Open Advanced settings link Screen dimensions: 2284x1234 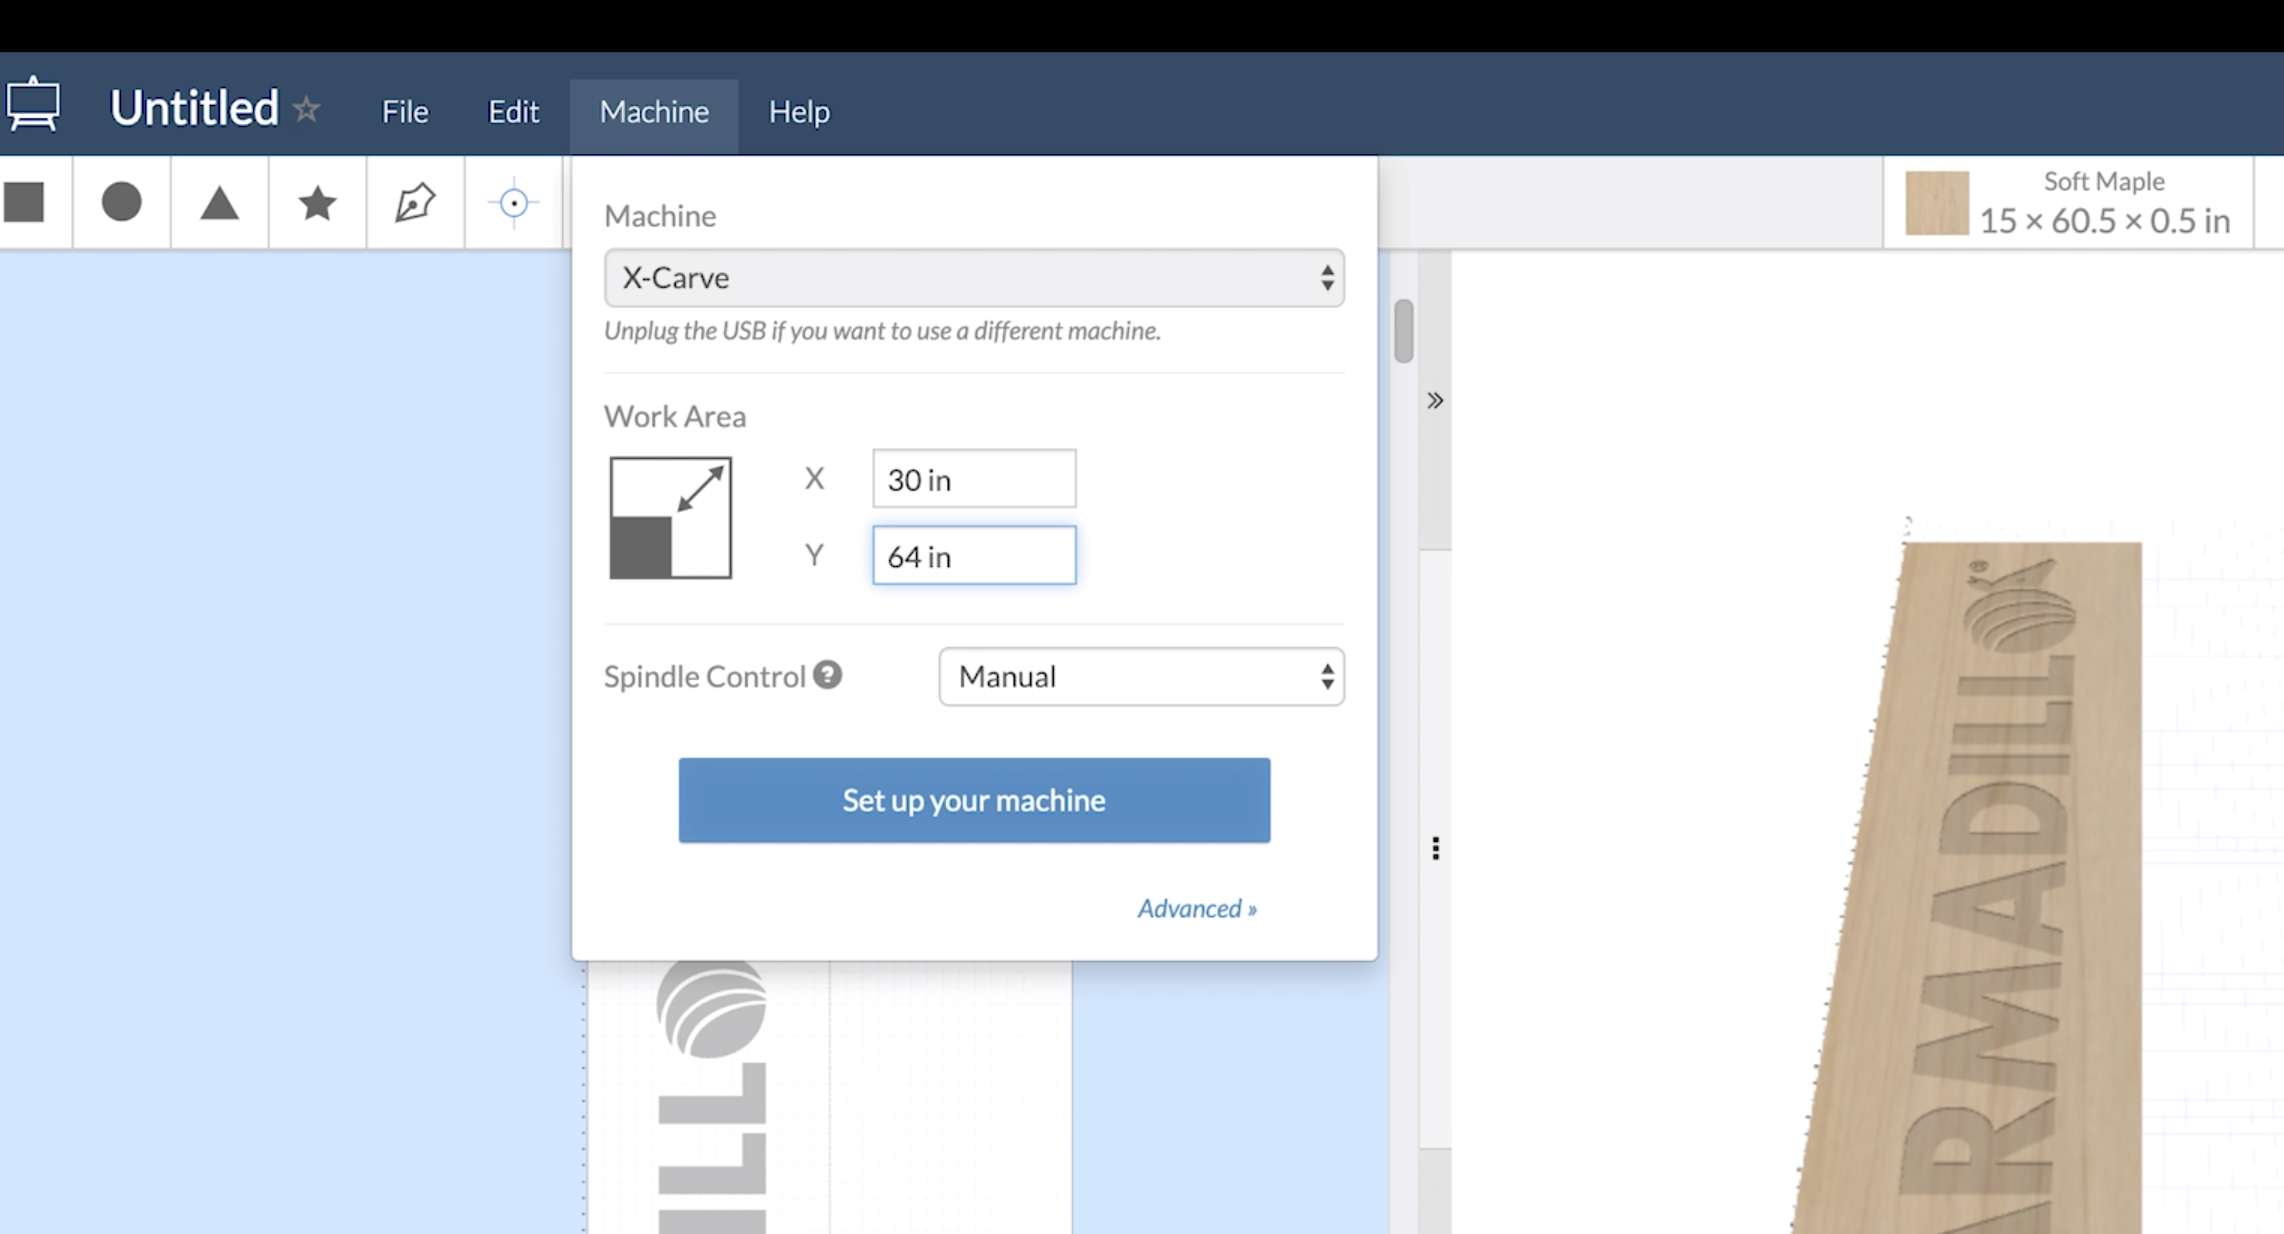click(1196, 907)
